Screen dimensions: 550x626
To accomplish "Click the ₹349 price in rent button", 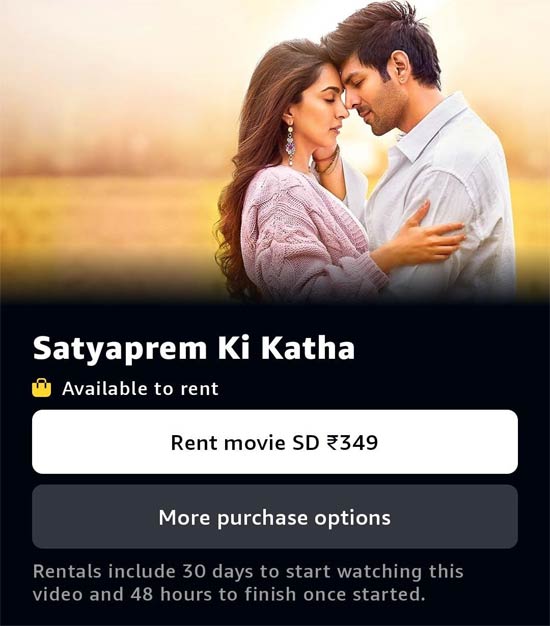I will pos(352,442).
